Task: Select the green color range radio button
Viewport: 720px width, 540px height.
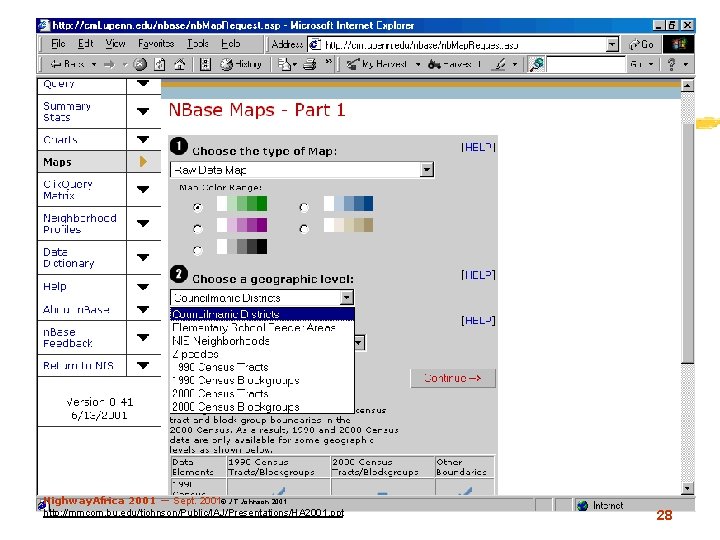Action: coord(197,208)
